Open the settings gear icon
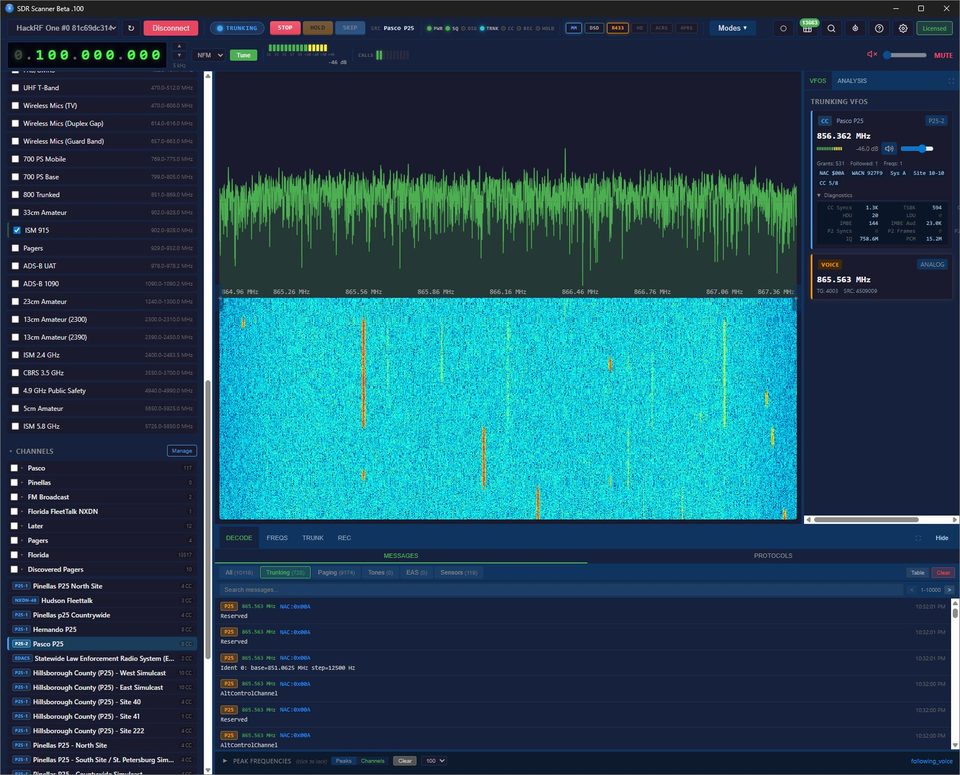960x775 pixels. pos(903,28)
